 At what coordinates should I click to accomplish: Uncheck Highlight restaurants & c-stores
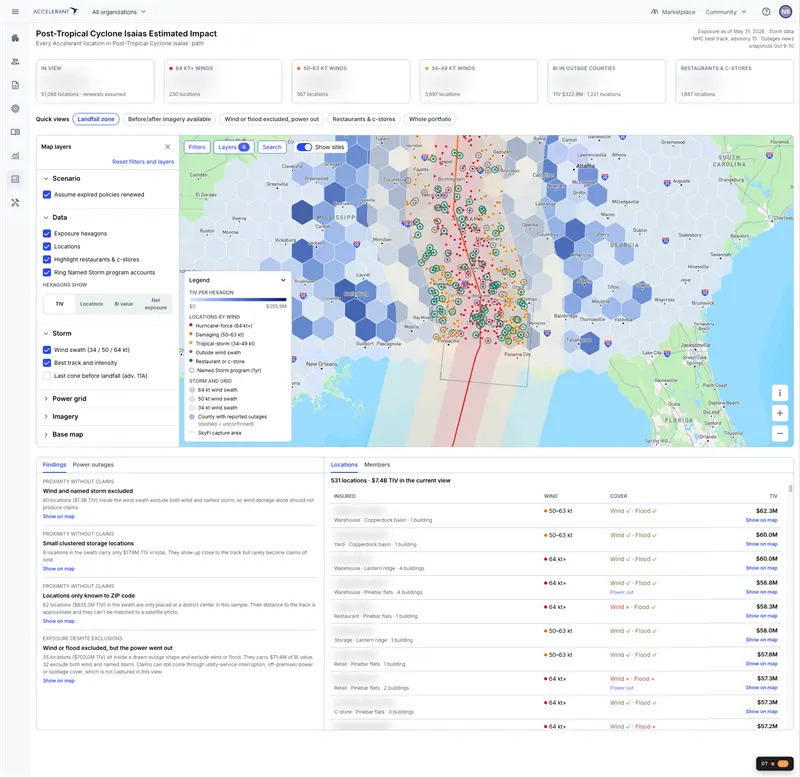(47, 260)
